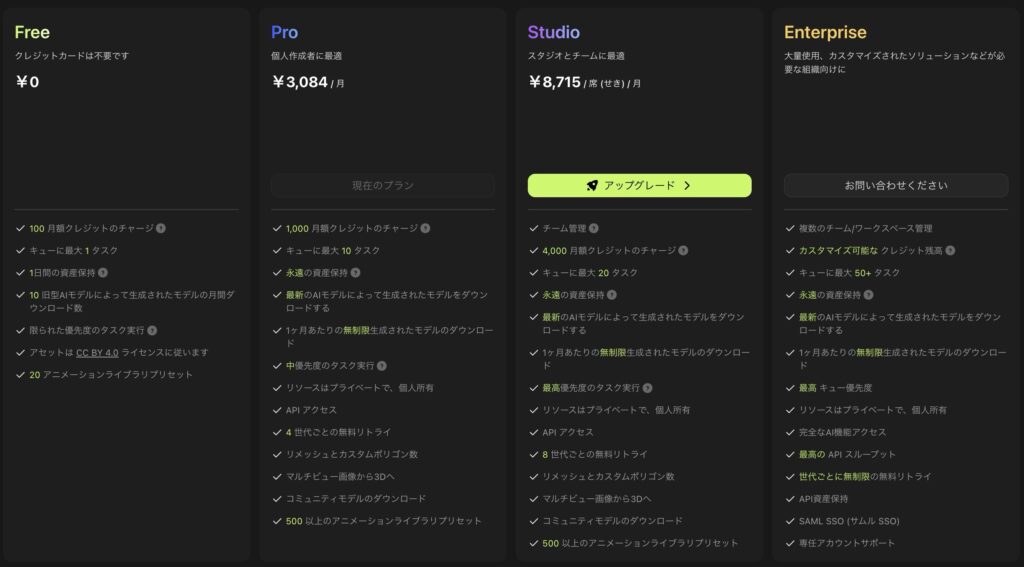The height and width of the screenshot is (567, 1024).
Task: Click the Pro plan title
Action: tap(284, 32)
